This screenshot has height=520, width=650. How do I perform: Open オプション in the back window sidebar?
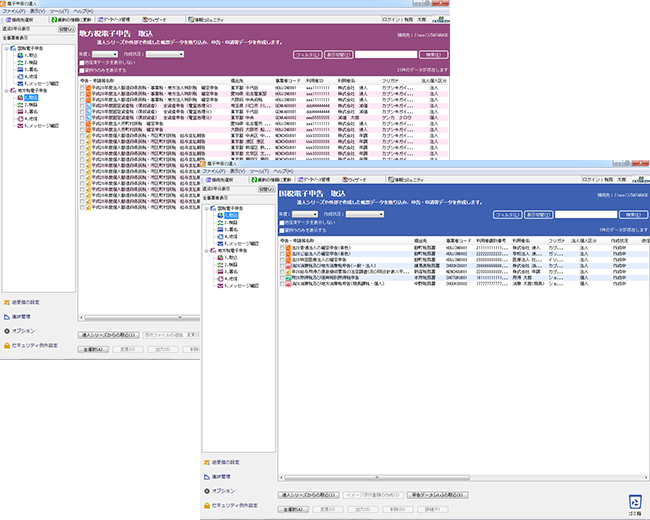[19, 331]
